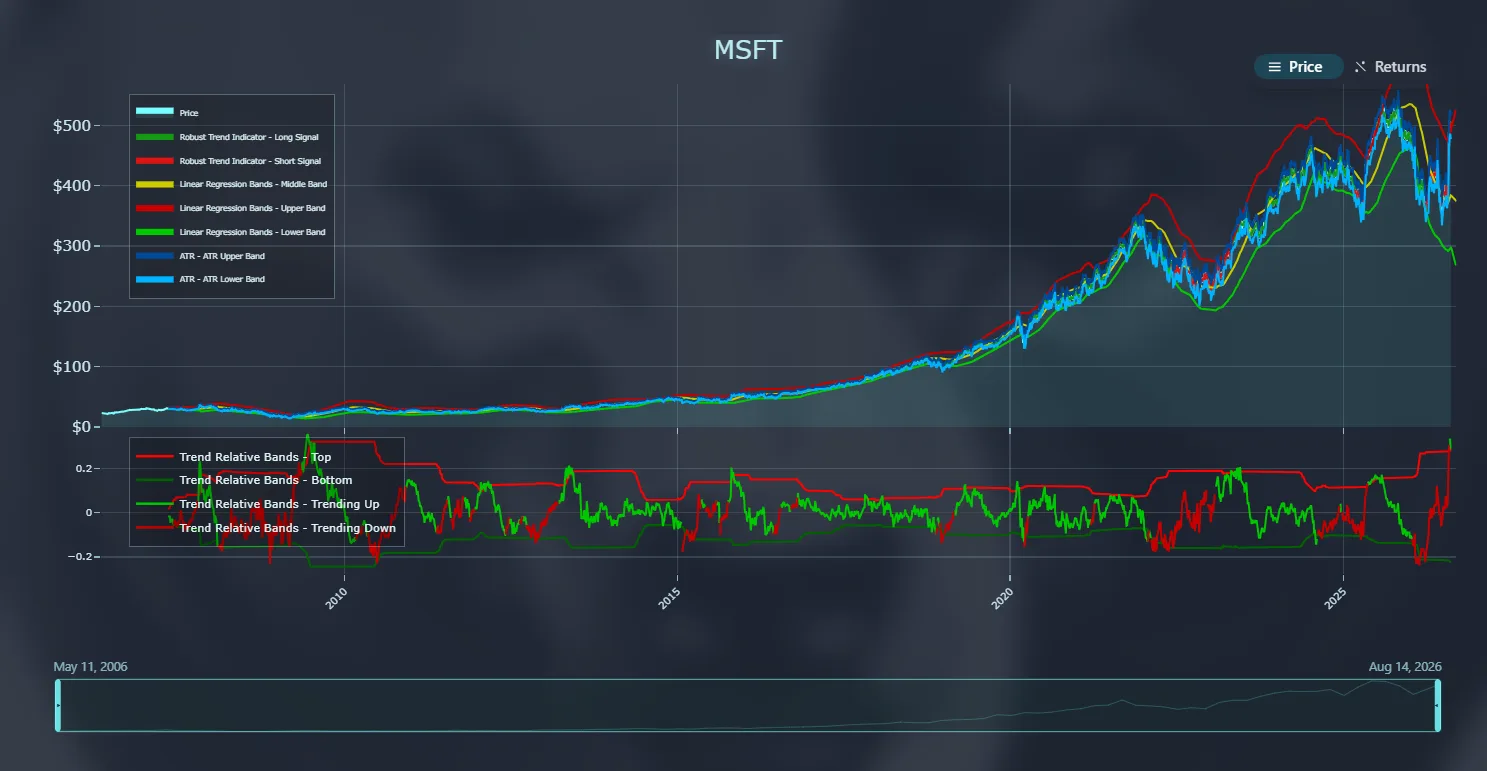Click the May 11, 2006 start date

(90, 667)
